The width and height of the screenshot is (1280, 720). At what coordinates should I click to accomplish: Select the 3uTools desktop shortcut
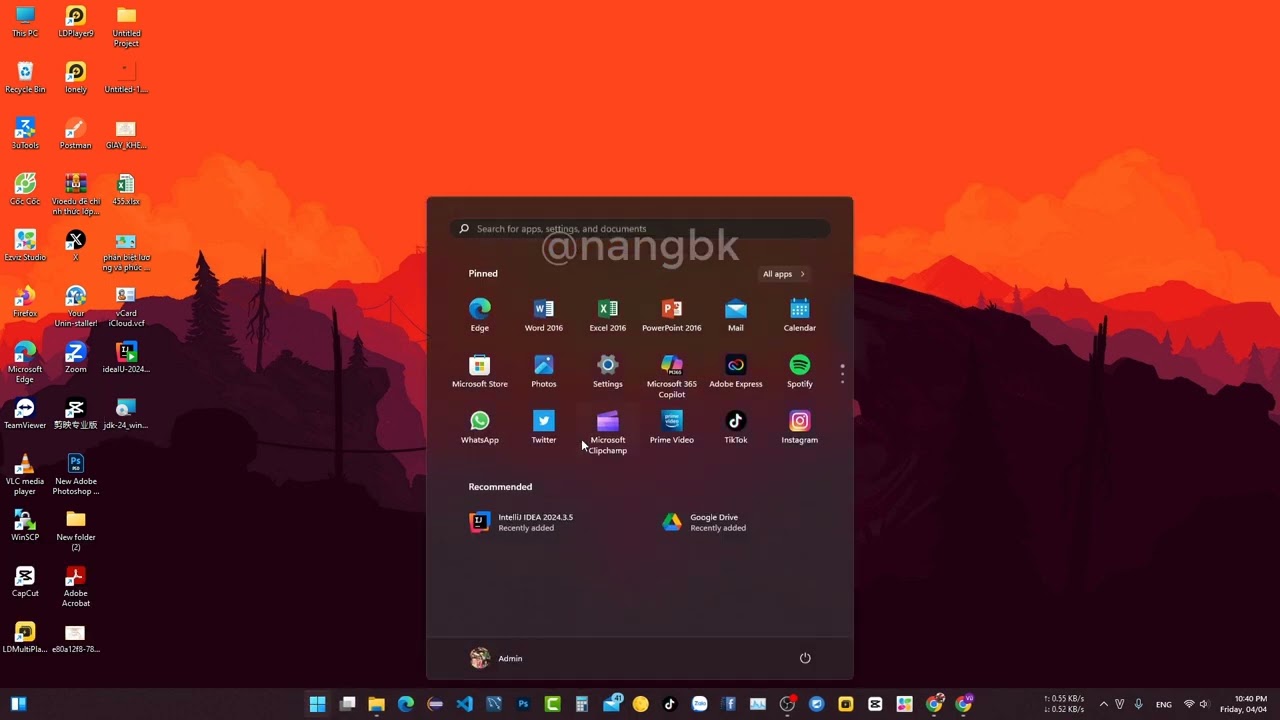click(25, 134)
